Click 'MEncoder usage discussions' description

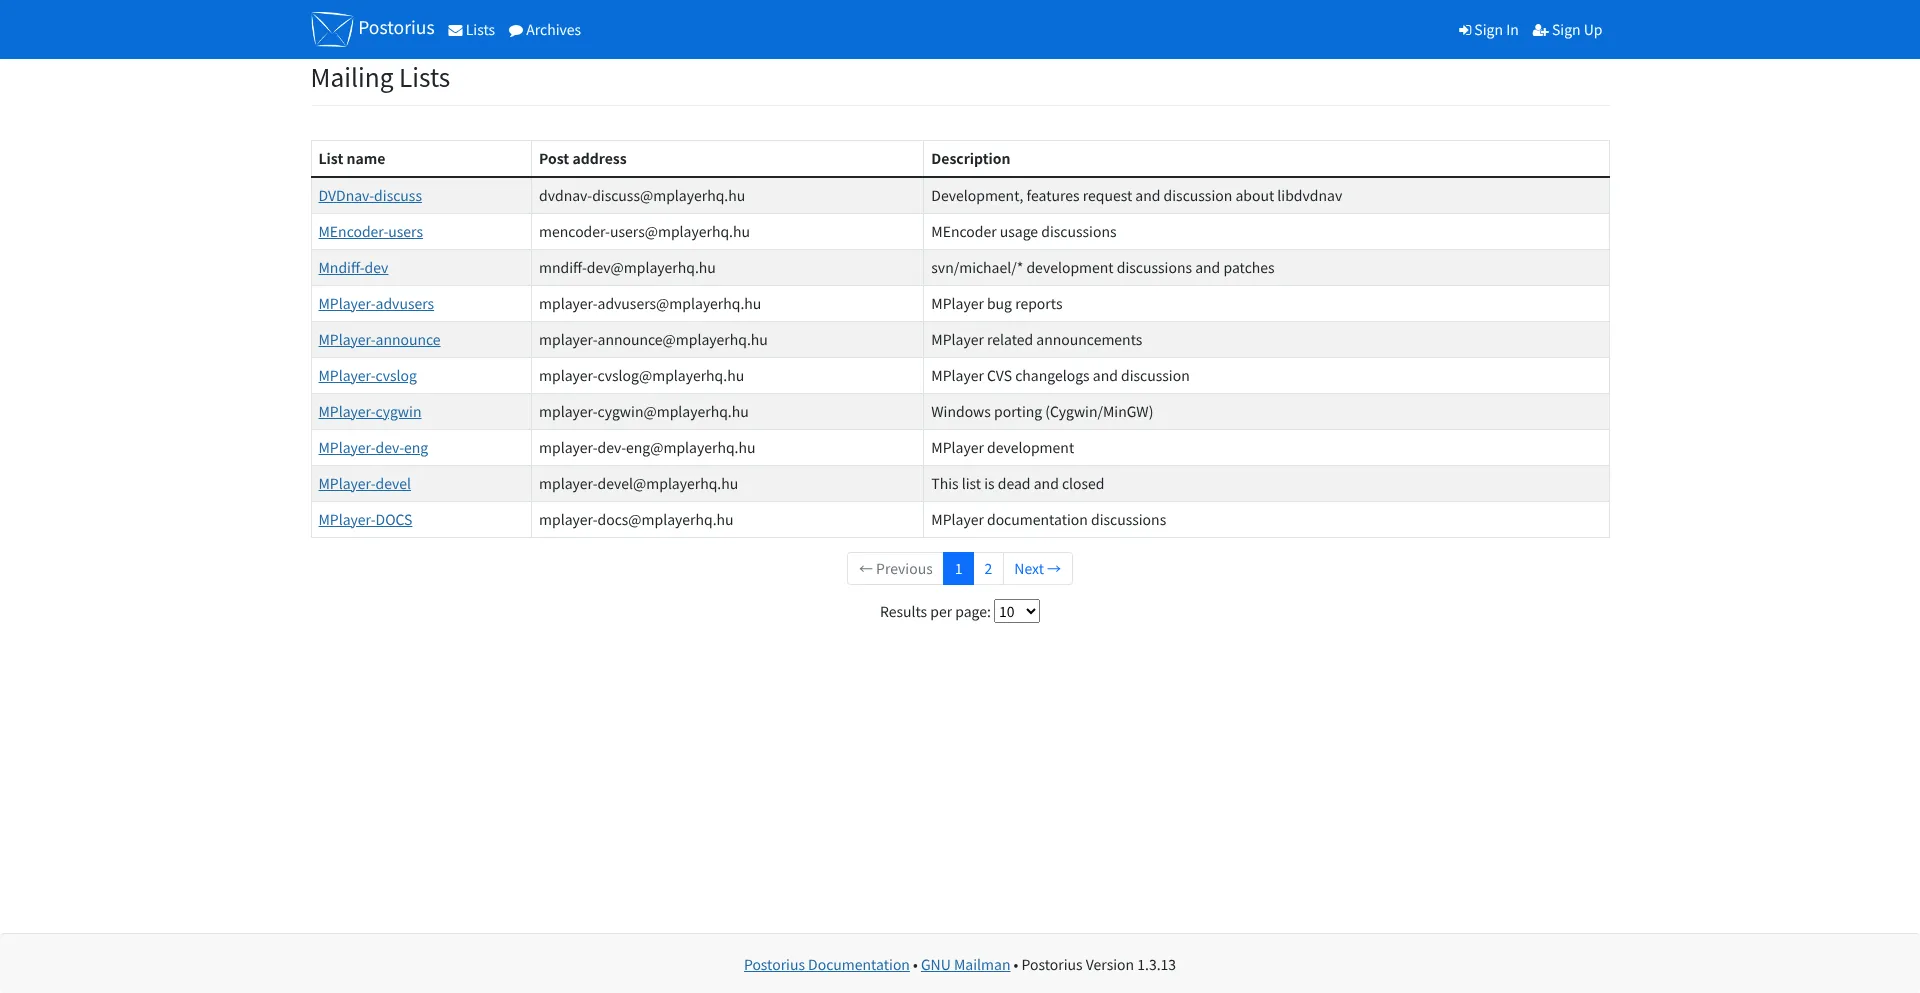click(x=1023, y=232)
